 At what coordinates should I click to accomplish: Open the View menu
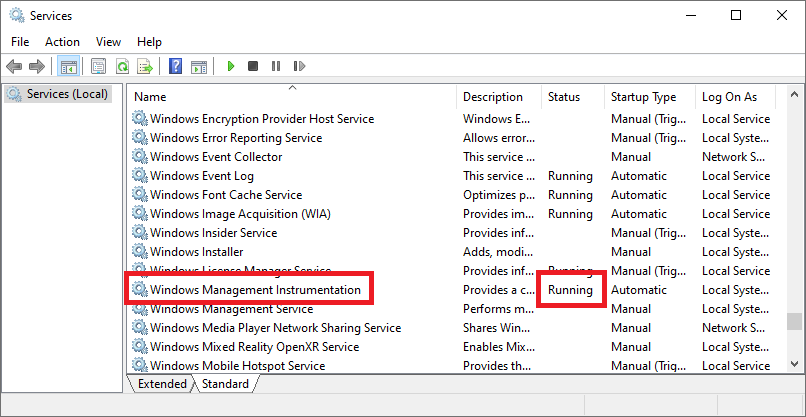tap(108, 42)
